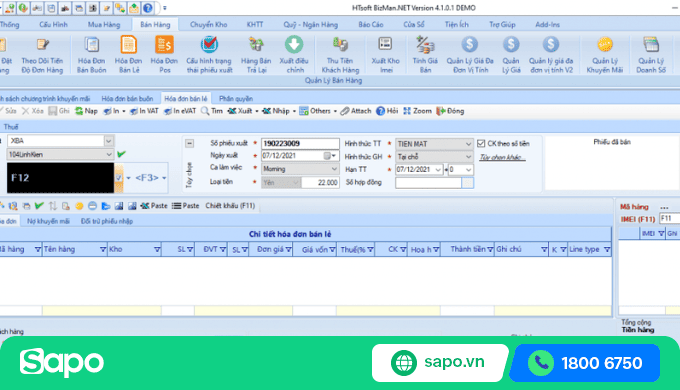Click the Tìm search toolbar button
Image resolution: width=680 pixels, height=390 pixels.
[212, 111]
